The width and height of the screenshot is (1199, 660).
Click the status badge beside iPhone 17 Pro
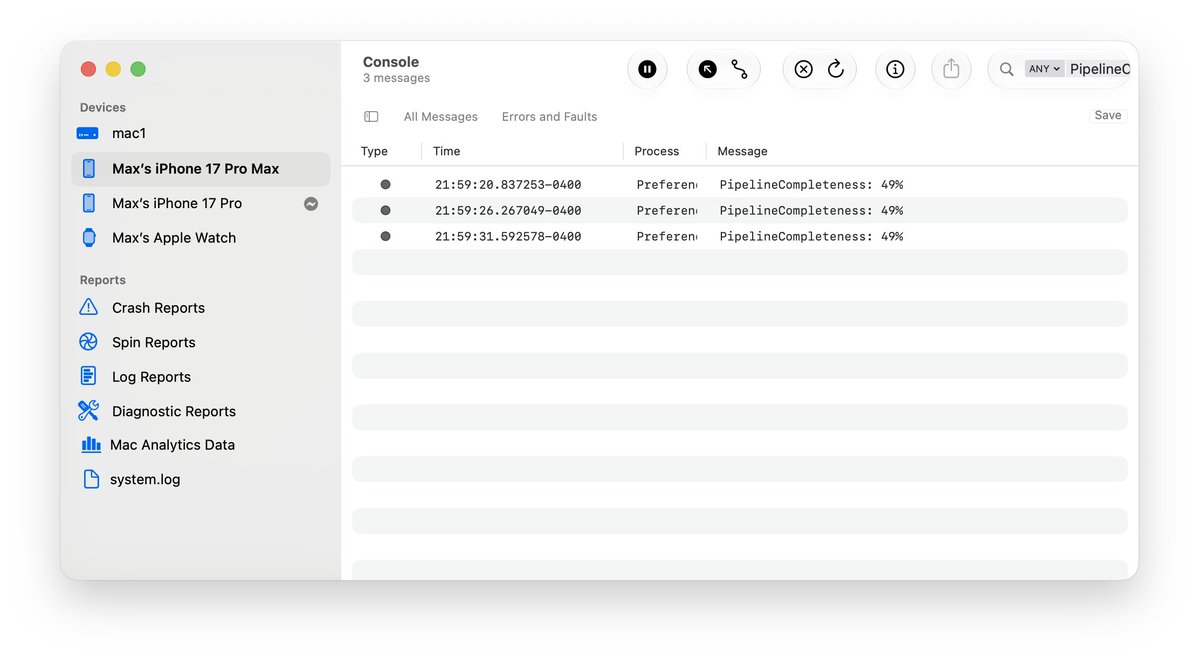310,204
